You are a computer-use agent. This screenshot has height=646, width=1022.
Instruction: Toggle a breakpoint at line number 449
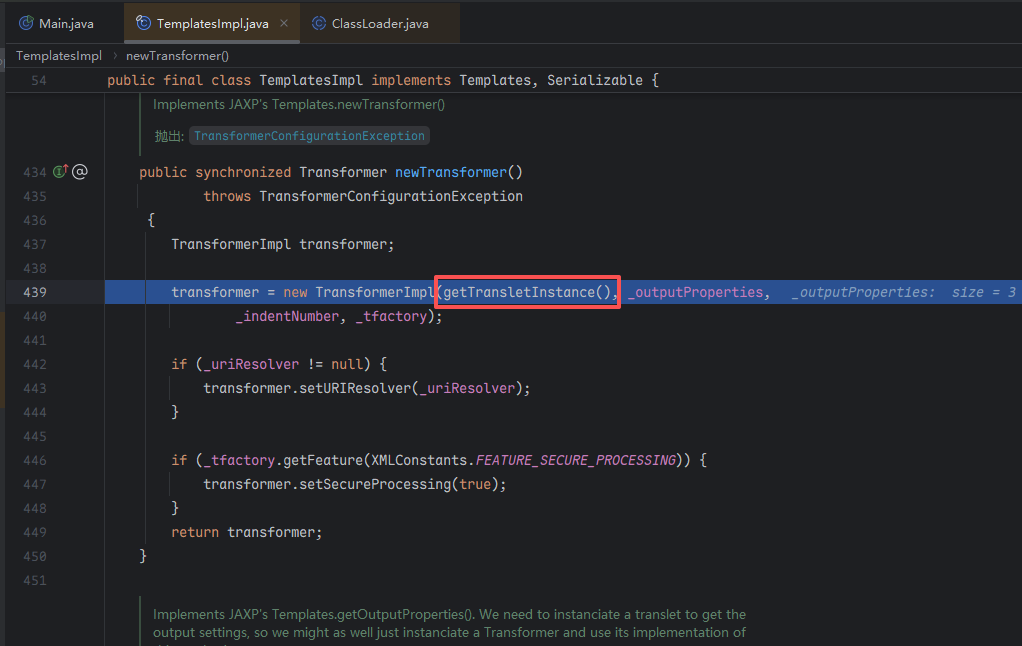[x=35, y=532]
